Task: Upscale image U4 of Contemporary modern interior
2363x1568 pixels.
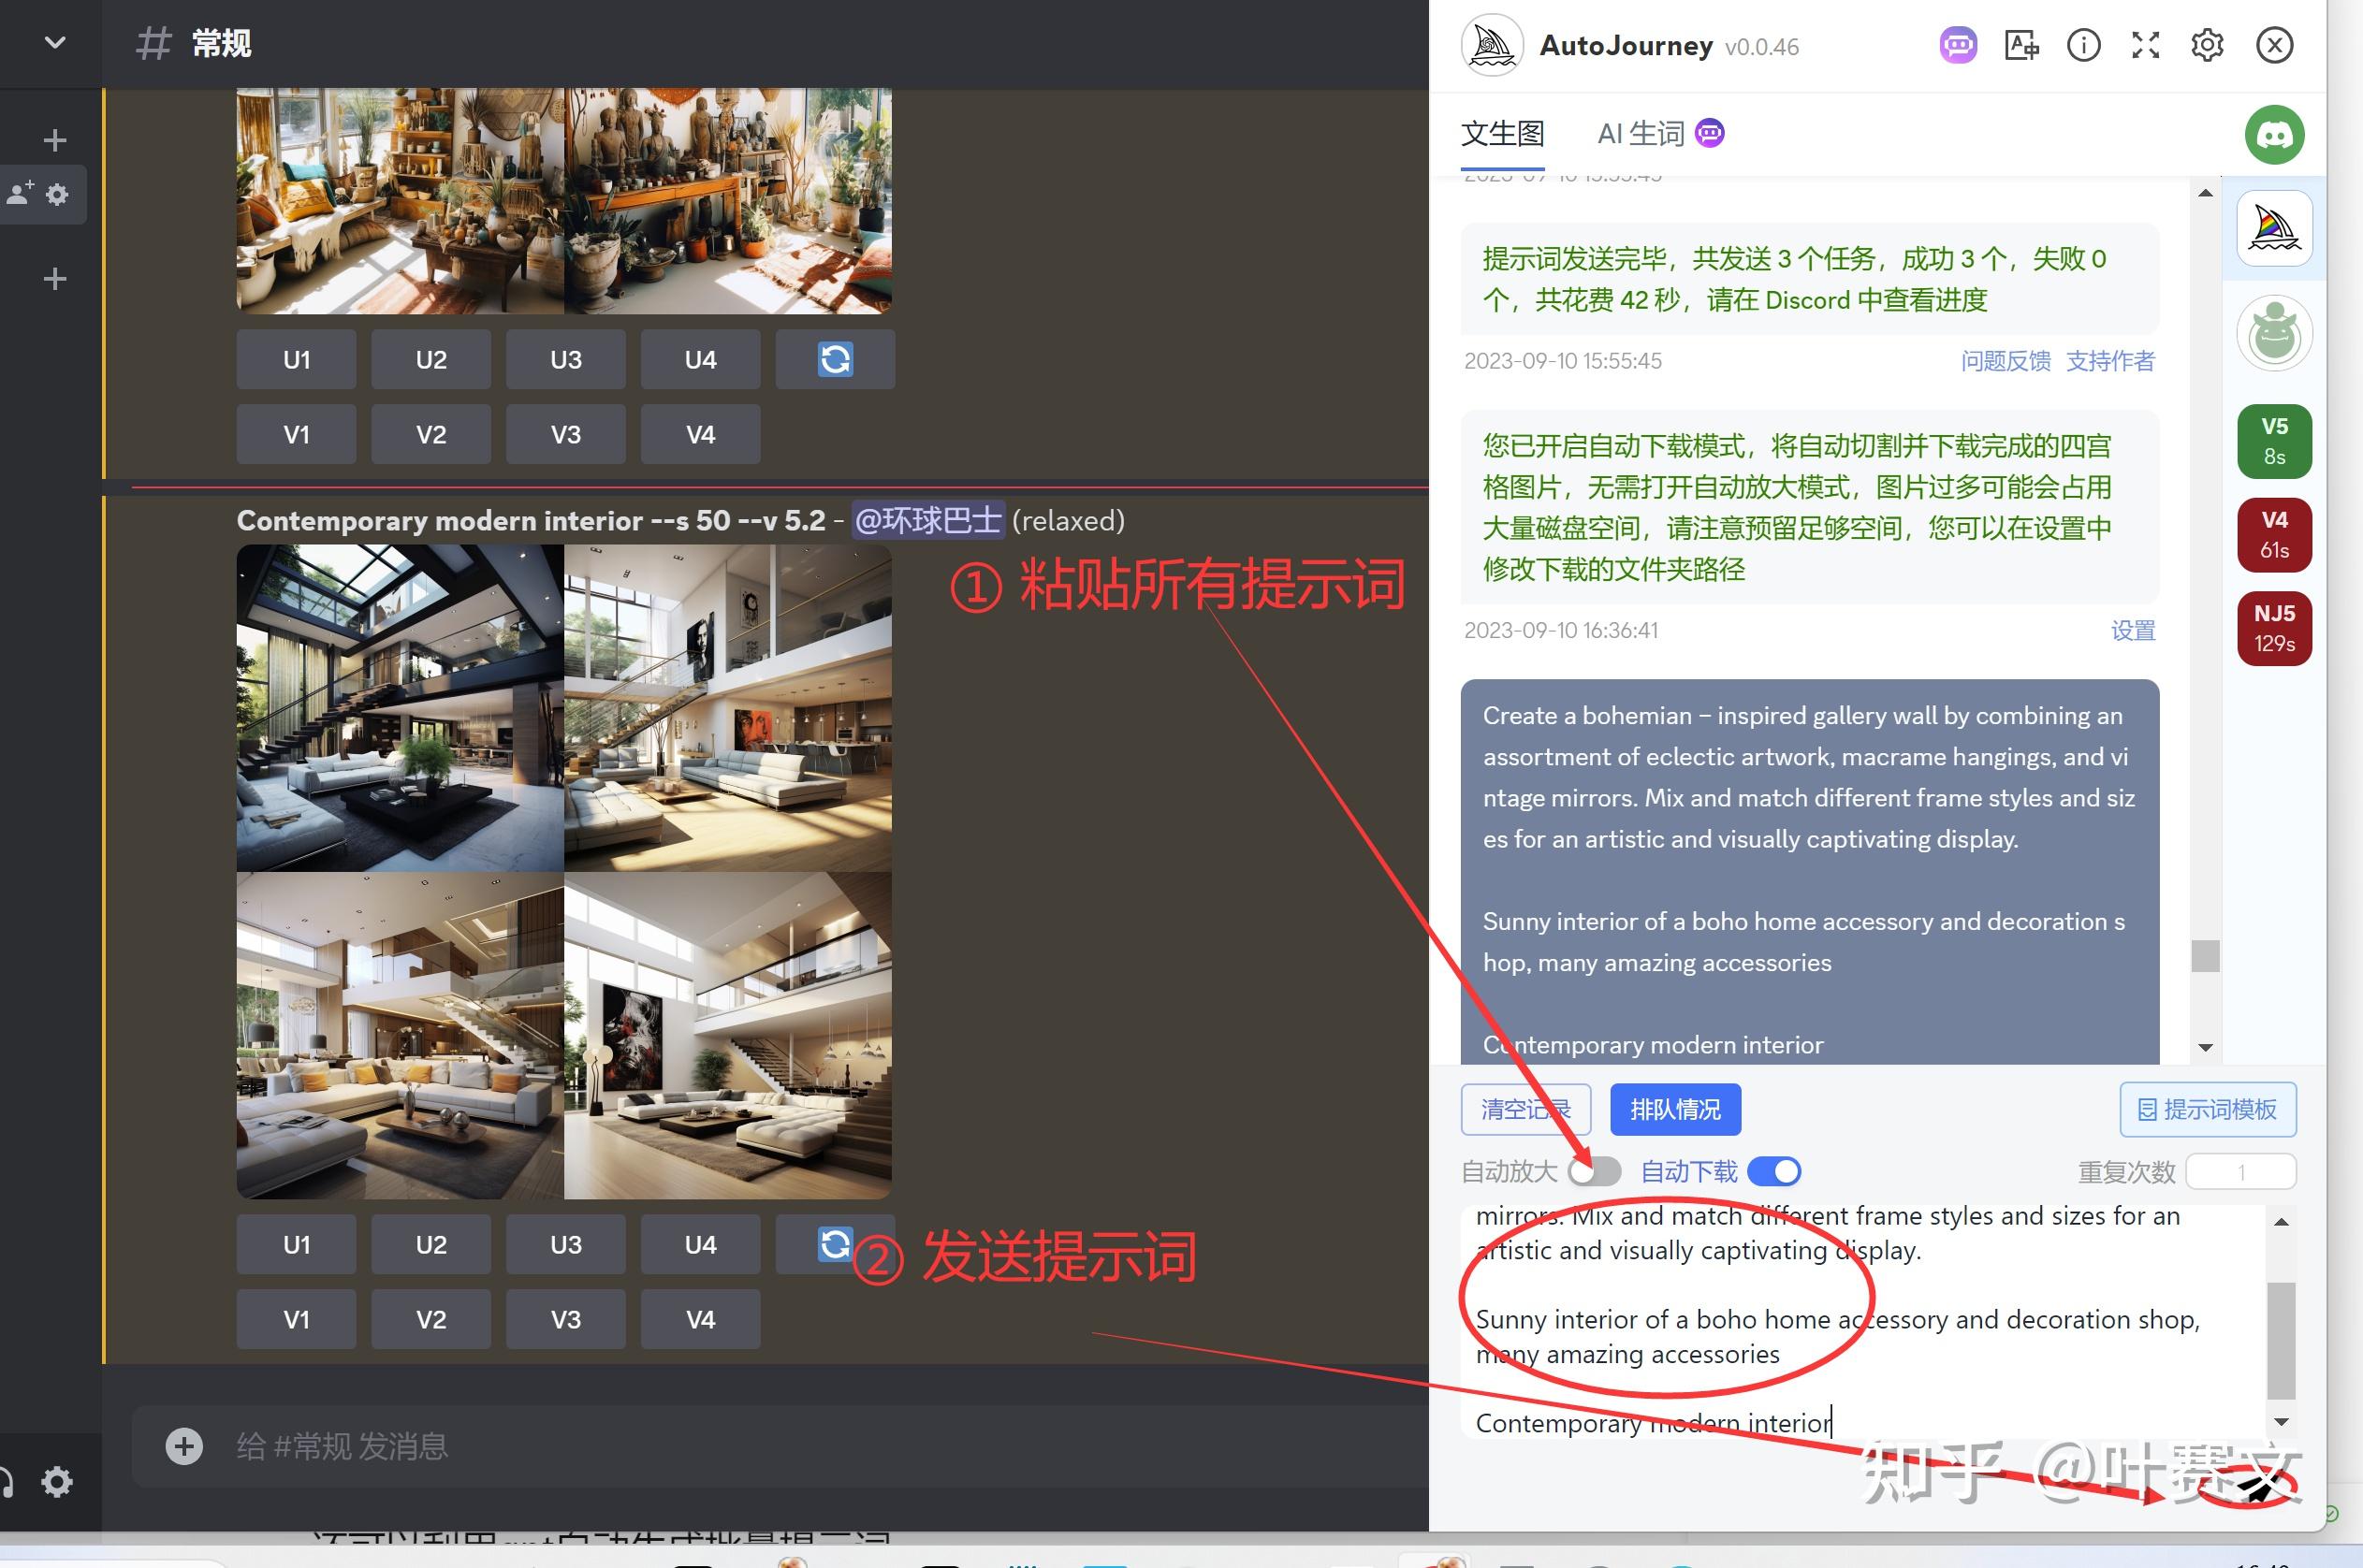Action: pyautogui.click(x=700, y=1243)
